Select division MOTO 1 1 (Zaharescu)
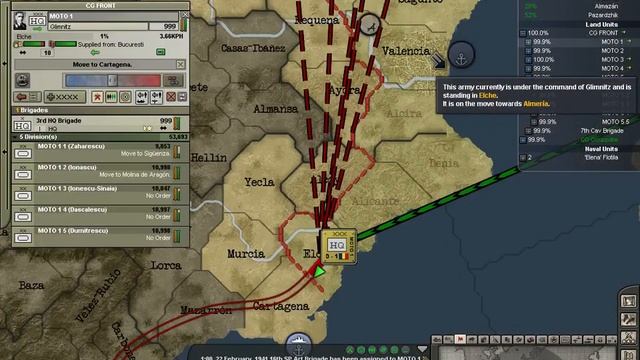 (x=100, y=151)
